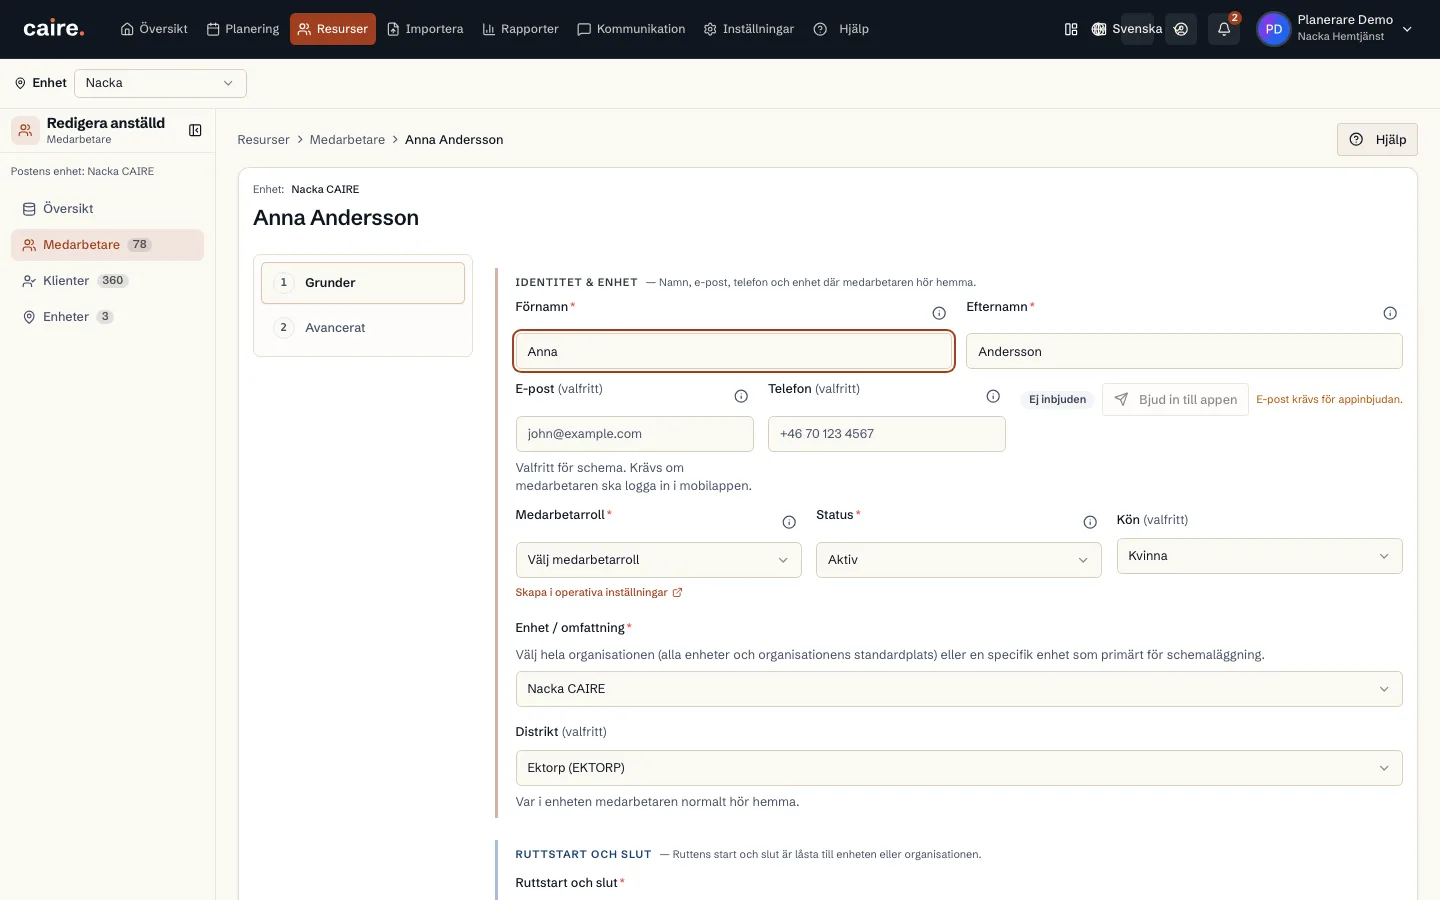1440x900 pixels.
Task: Open the Status dropdown showing Aktiv
Action: [958, 560]
